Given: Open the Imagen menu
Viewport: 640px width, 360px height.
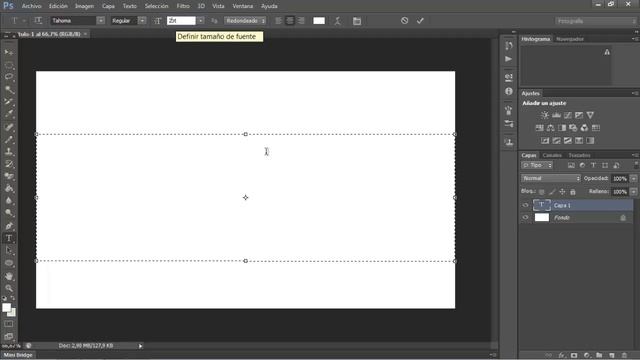Looking at the screenshot, I should click(84, 6).
